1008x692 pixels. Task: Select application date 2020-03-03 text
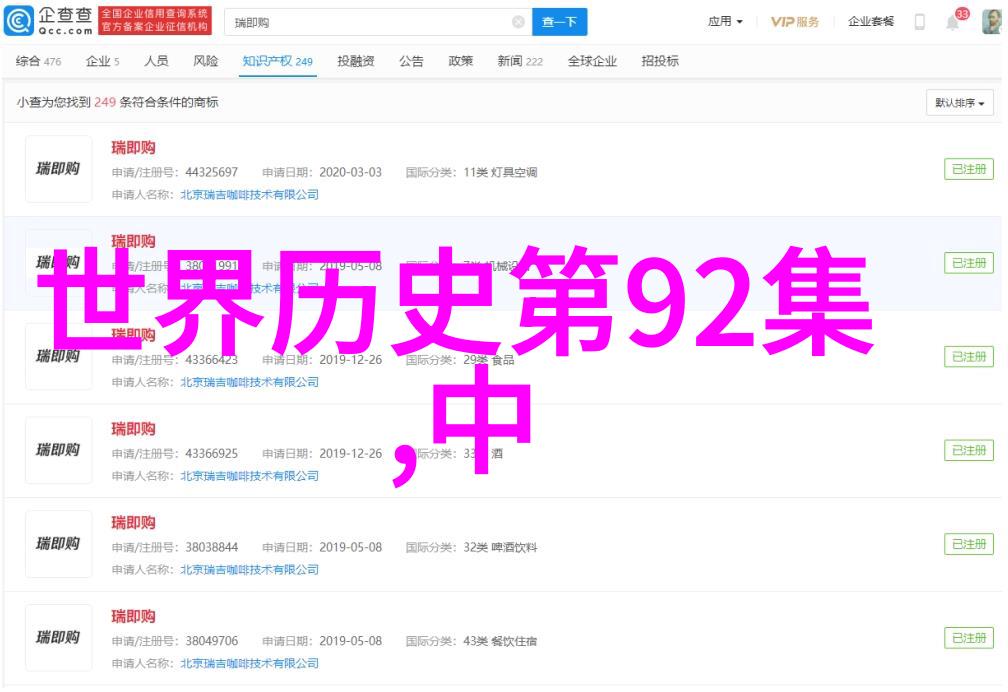click(350, 172)
